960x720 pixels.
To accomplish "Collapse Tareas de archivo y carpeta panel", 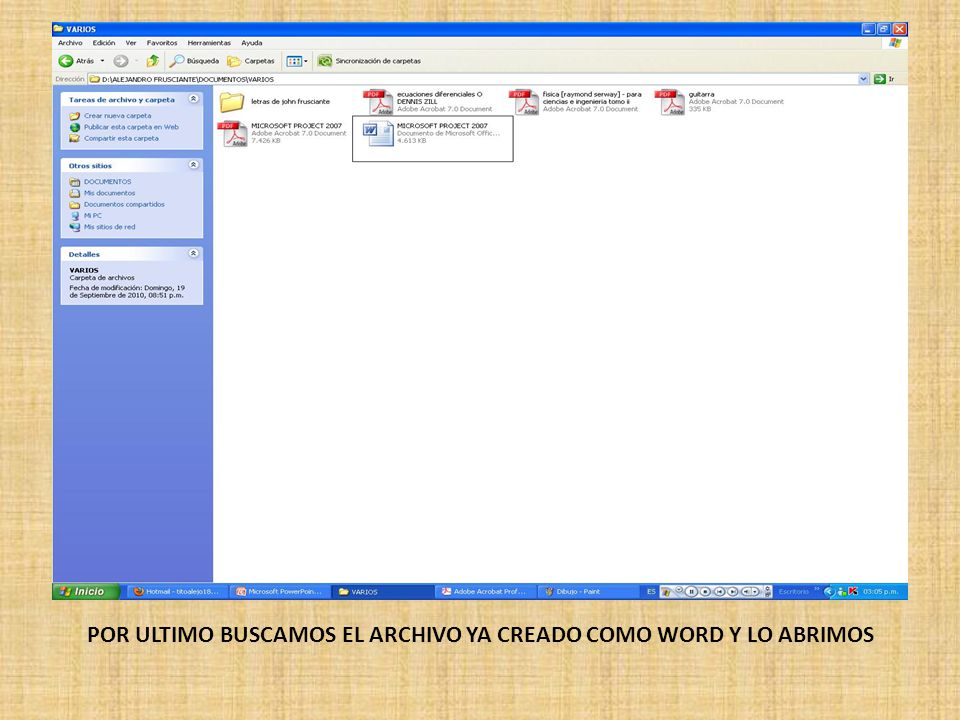I will click(193, 99).
